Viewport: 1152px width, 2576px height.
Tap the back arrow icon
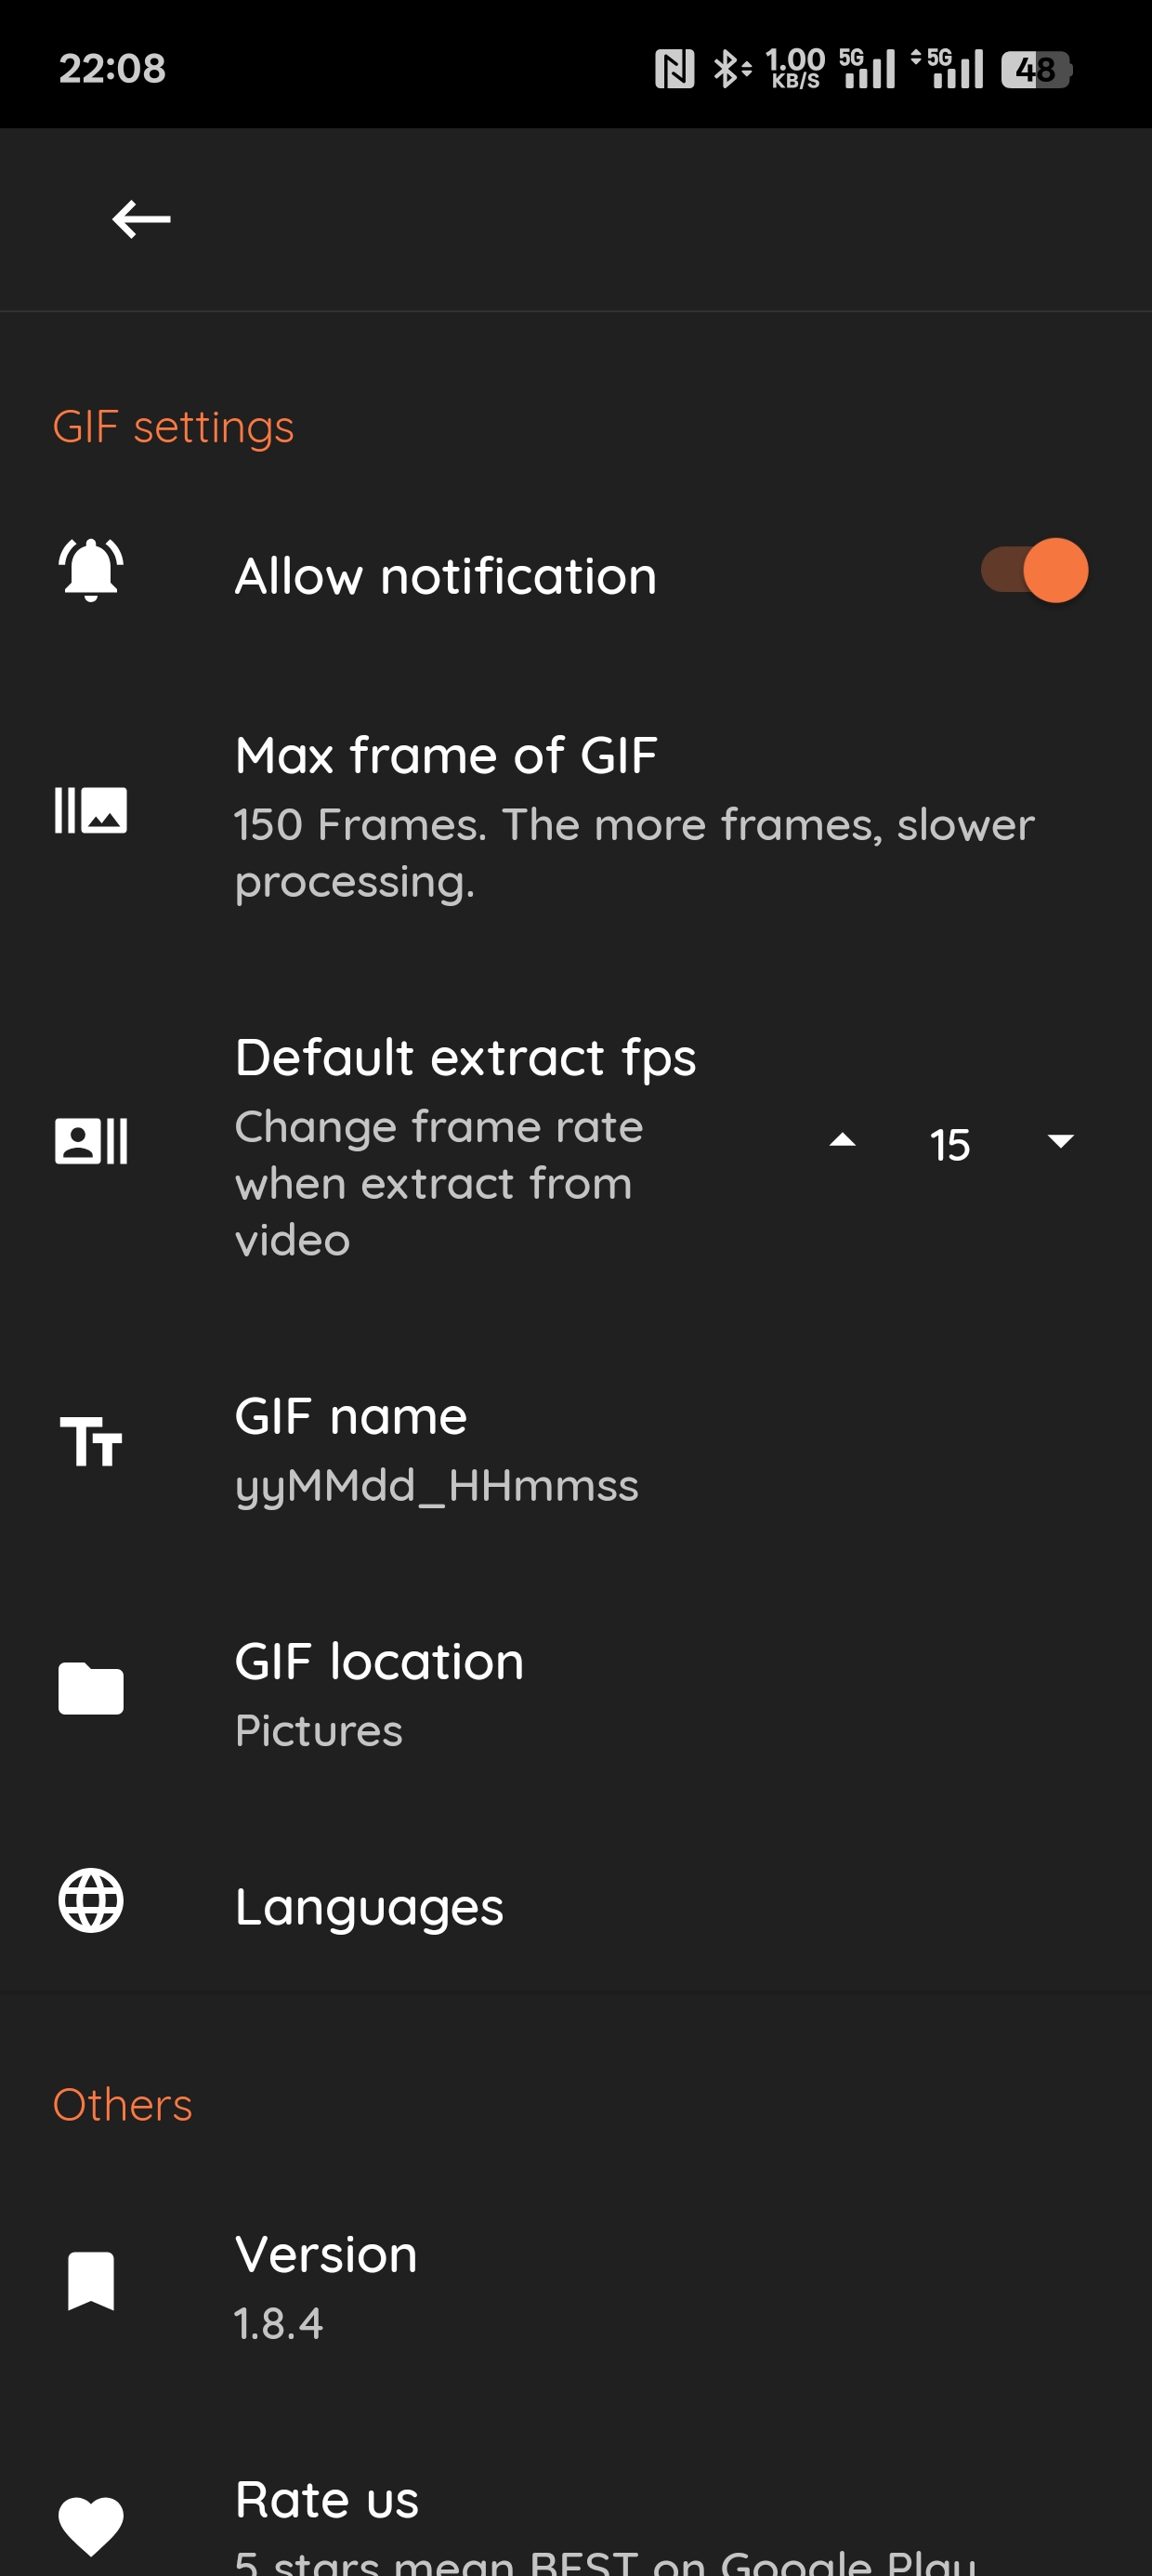tap(141, 219)
